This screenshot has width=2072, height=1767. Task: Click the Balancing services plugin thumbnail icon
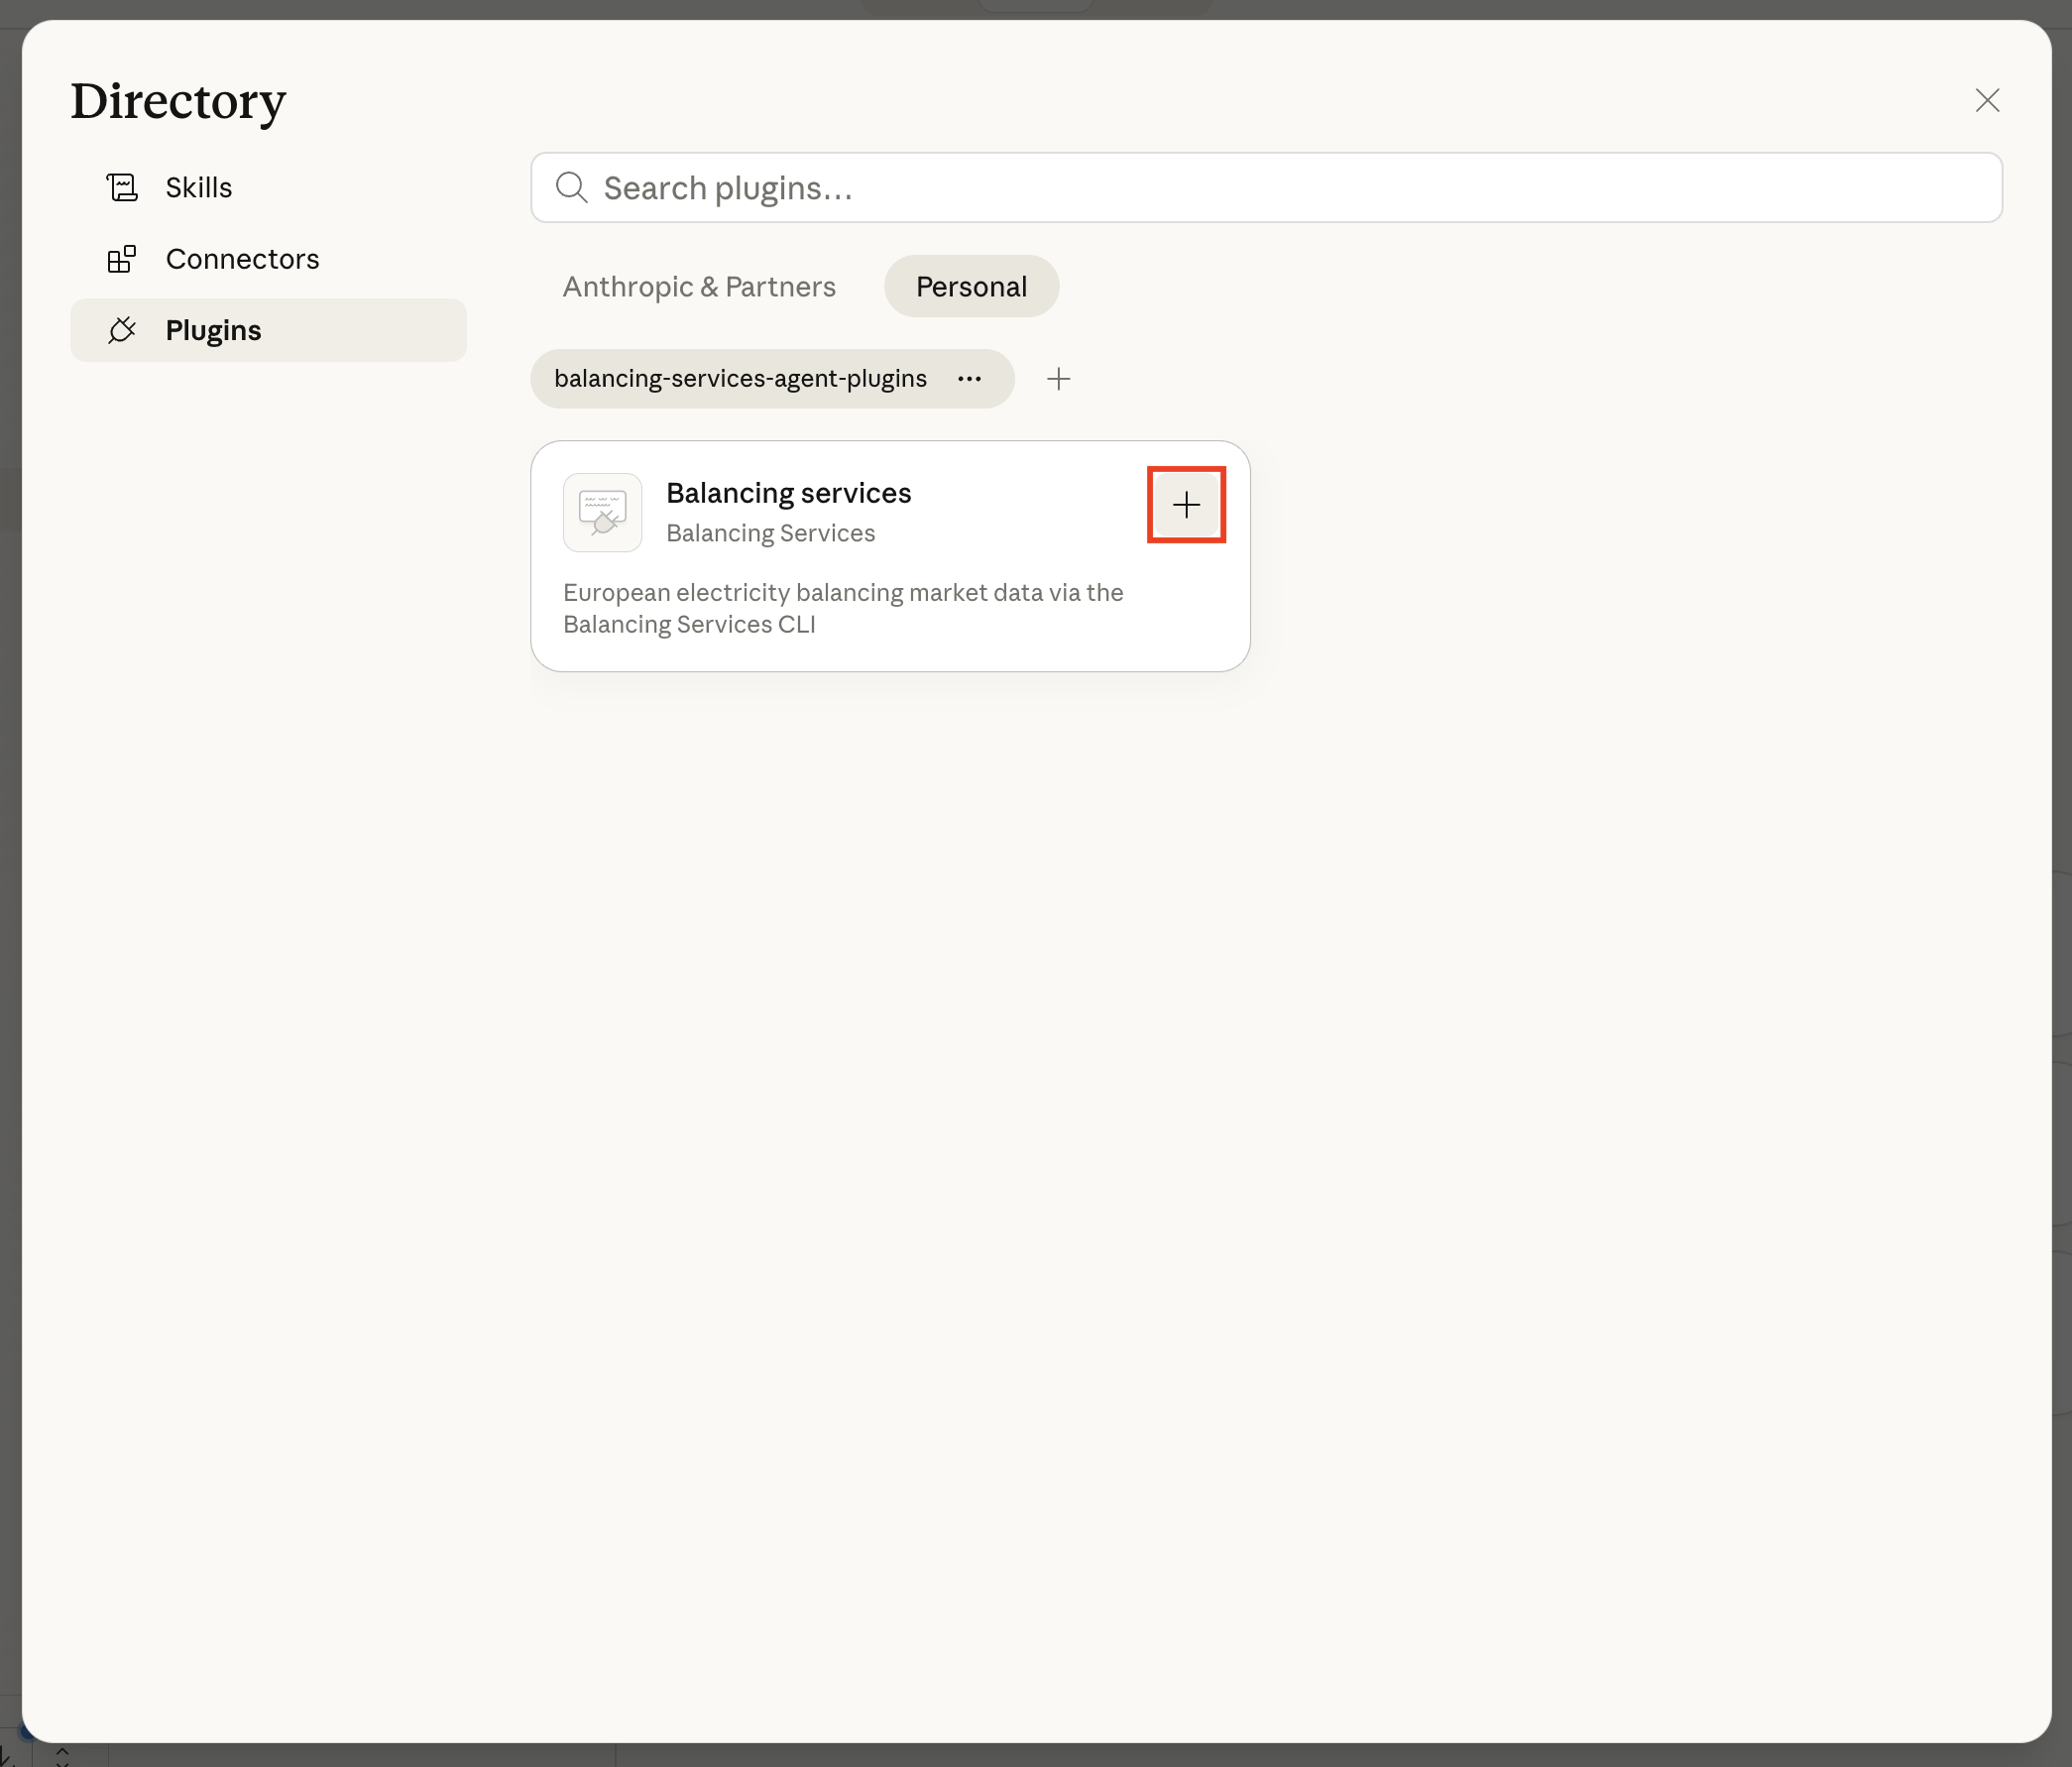[602, 512]
